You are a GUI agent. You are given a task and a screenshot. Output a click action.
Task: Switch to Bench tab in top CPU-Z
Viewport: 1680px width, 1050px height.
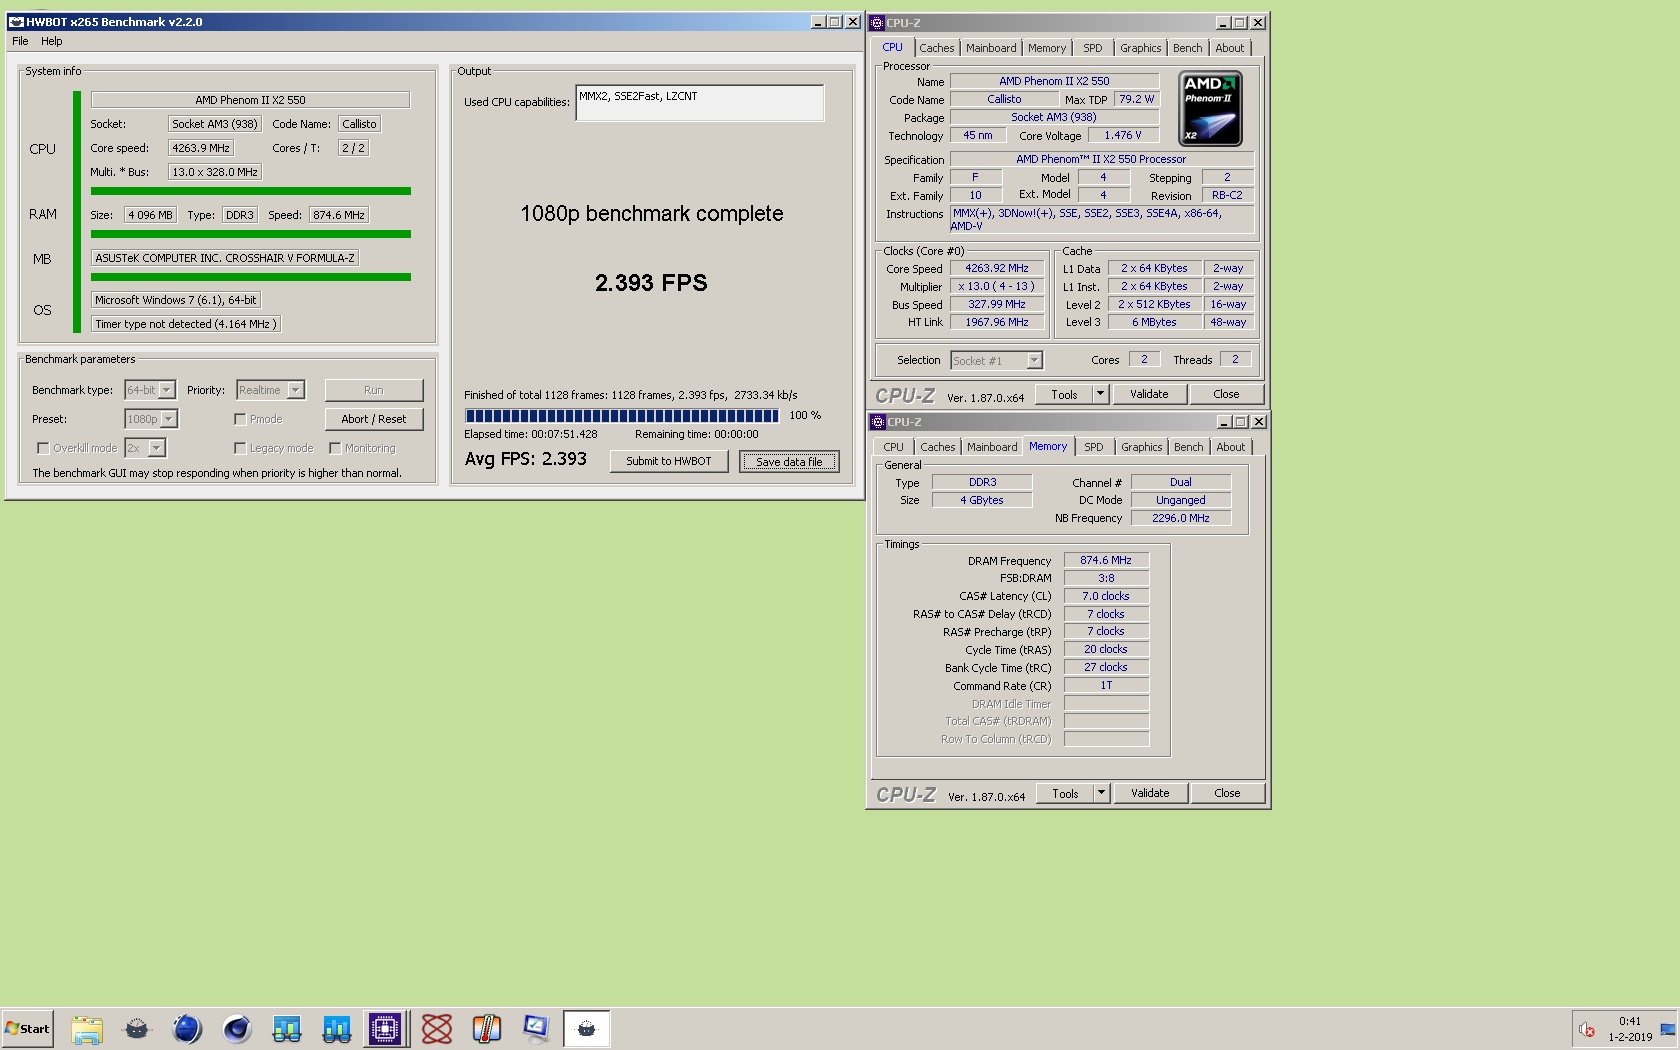(1188, 48)
